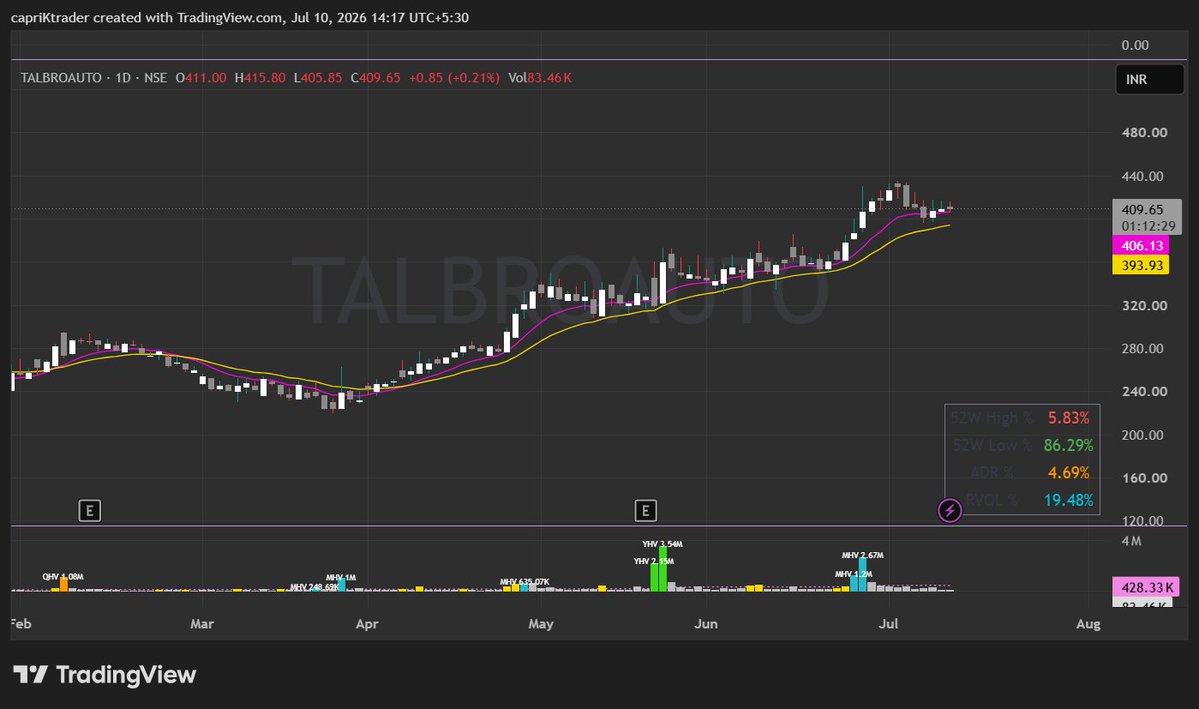Click the magenta moving average label 406.13

pos(1142,246)
